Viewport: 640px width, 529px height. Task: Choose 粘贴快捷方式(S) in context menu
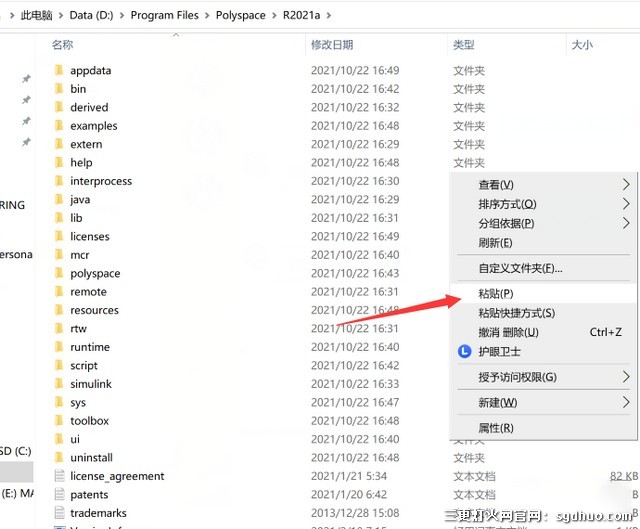coord(543,313)
